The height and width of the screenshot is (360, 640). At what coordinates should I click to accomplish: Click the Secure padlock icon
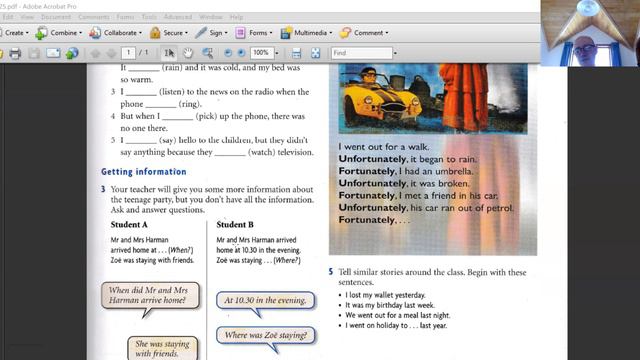coord(155,33)
